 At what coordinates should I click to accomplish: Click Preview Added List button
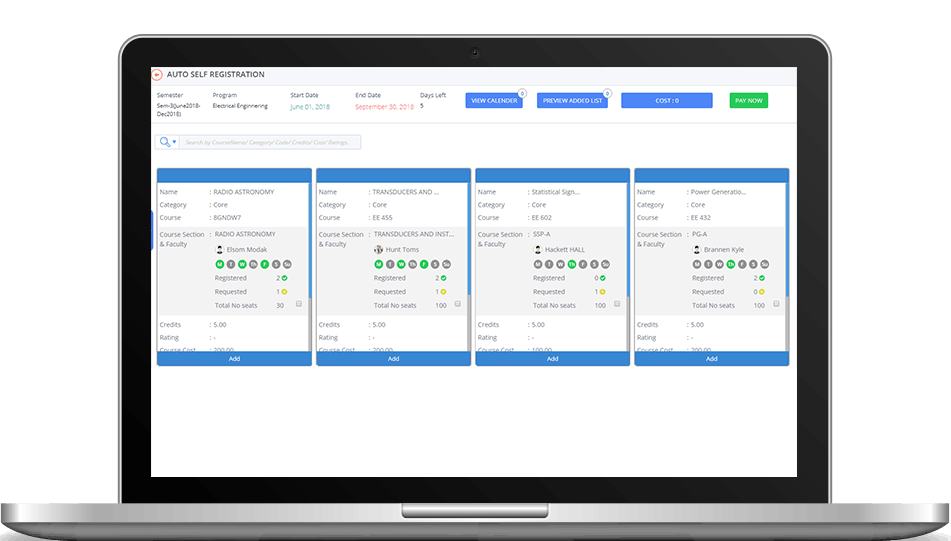[573, 101]
